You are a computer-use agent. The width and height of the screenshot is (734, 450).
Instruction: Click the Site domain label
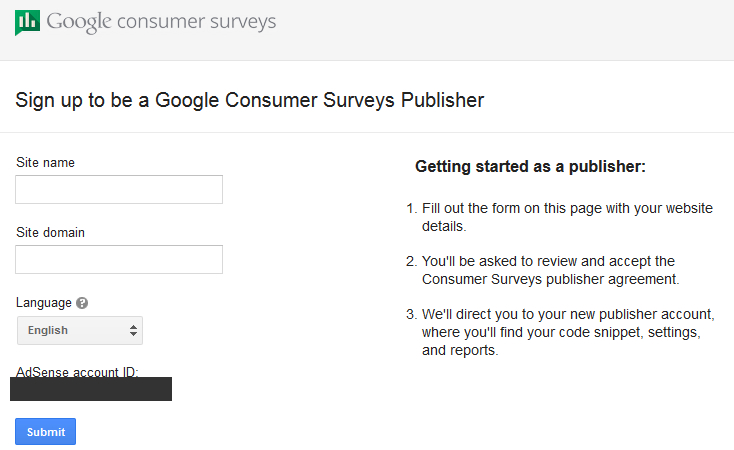click(50, 233)
